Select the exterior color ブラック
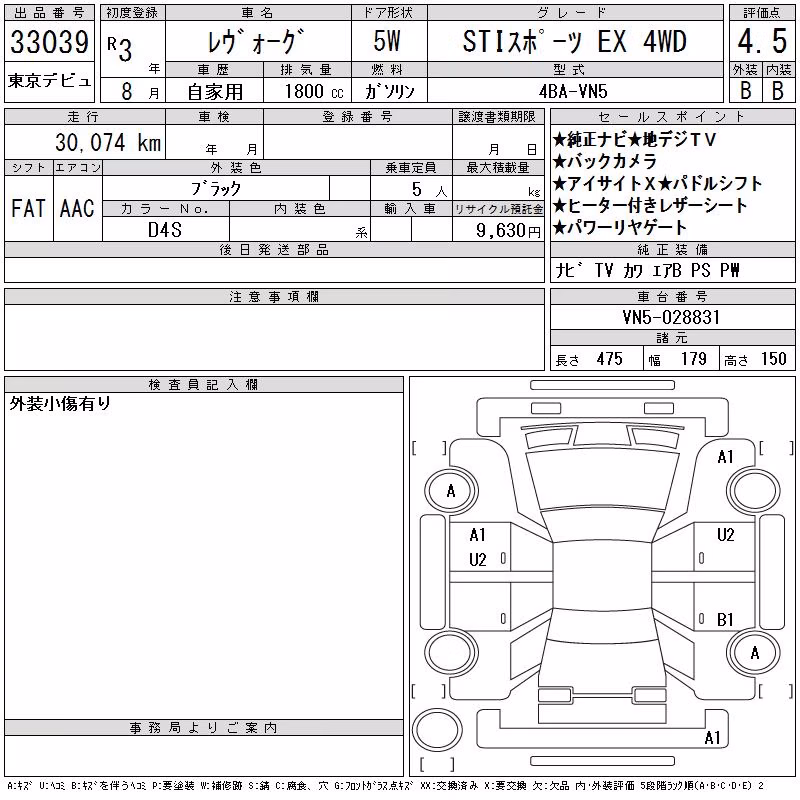The image size is (800, 800). point(216,189)
